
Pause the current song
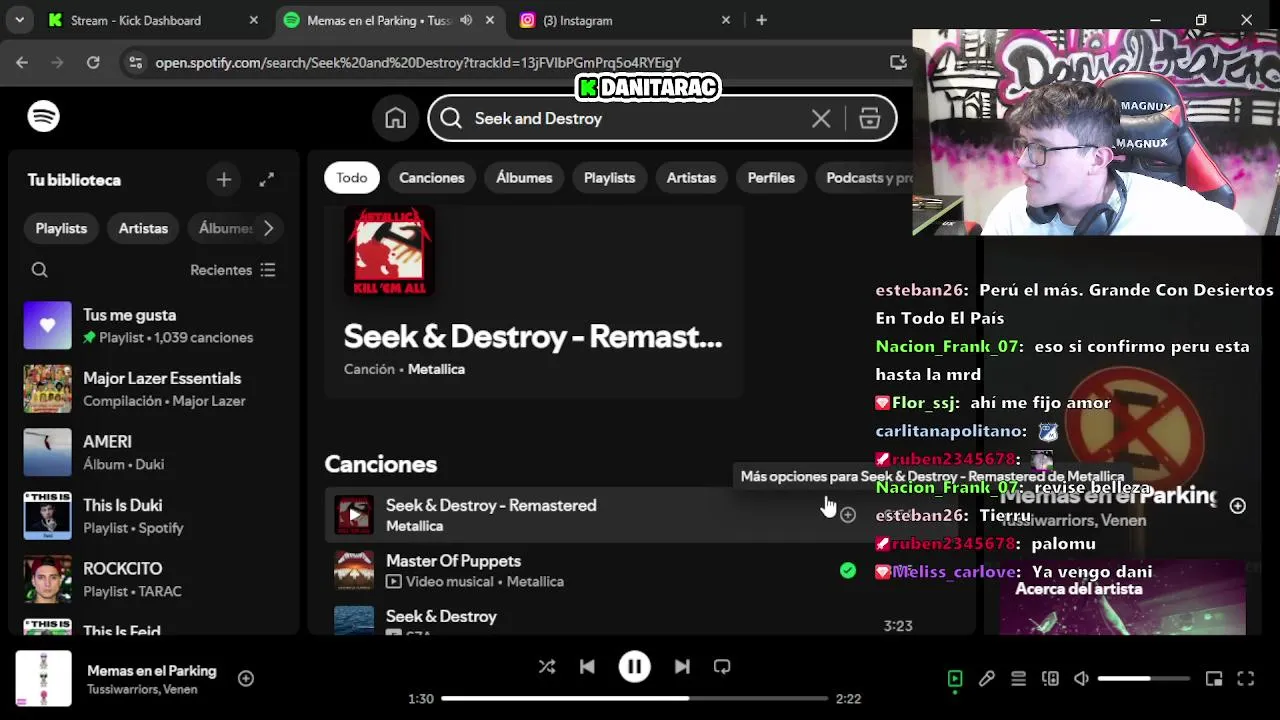point(634,667)
